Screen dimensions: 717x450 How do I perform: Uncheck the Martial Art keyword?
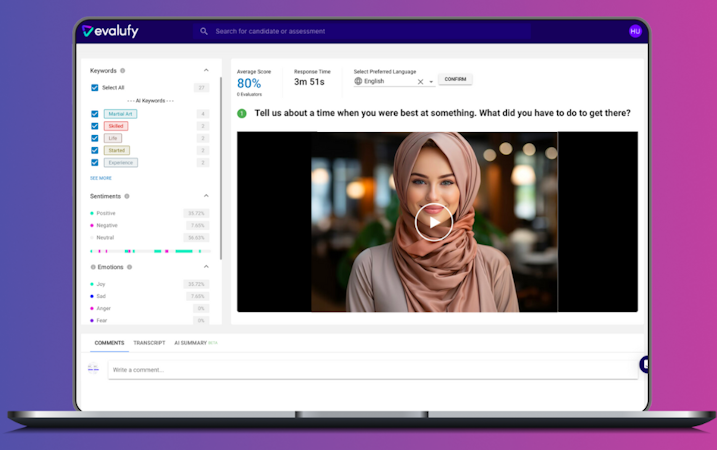(95, 114)
